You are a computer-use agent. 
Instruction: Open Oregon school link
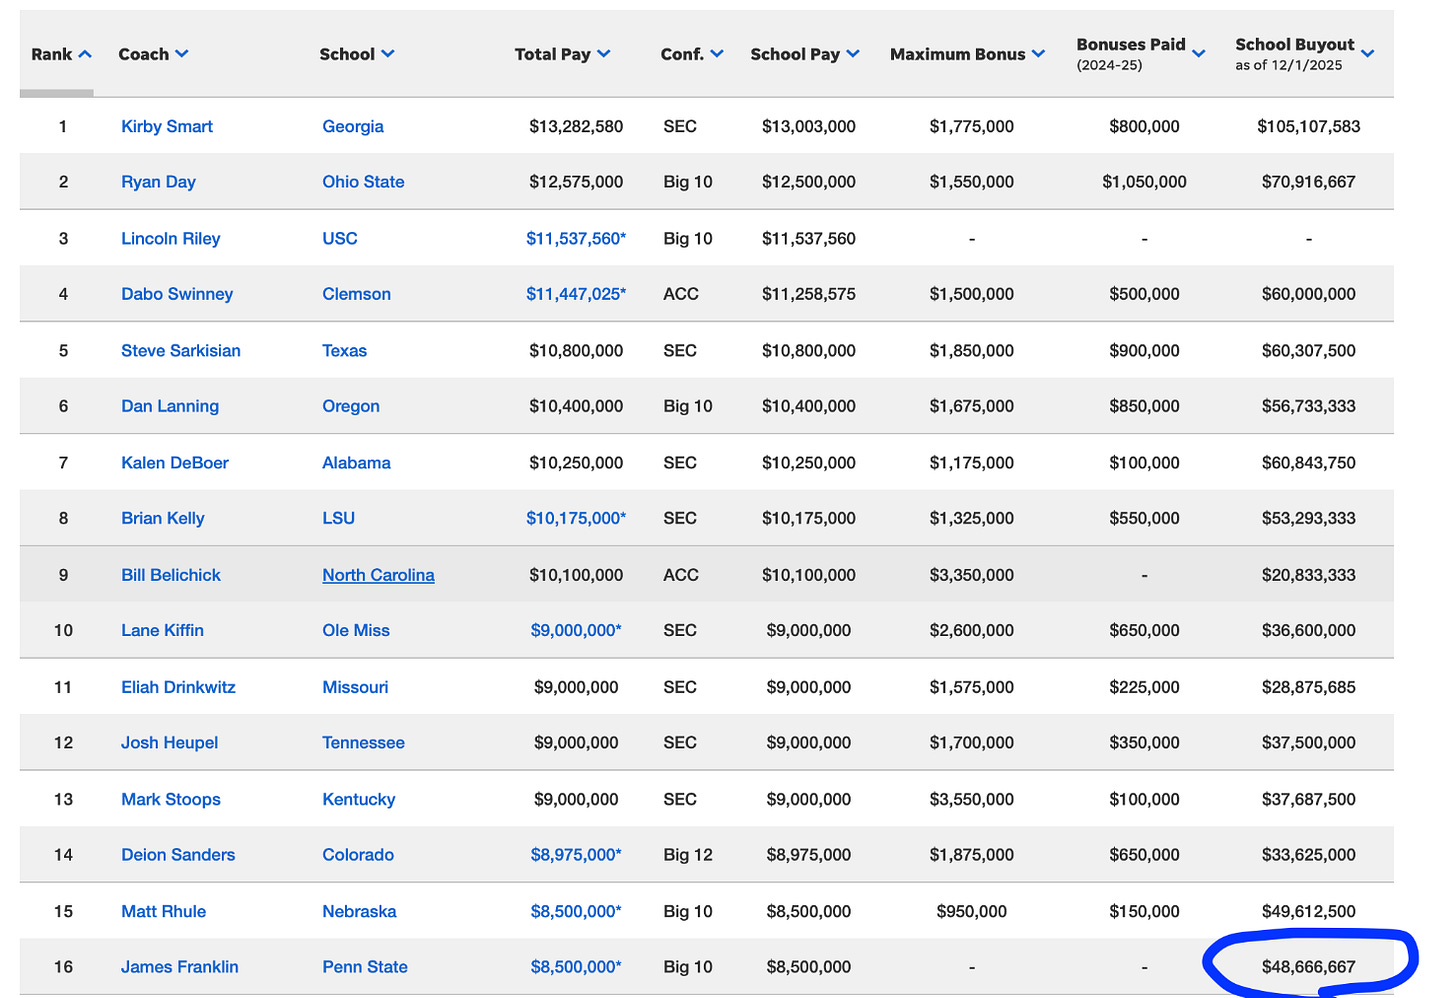coord(351,406)
